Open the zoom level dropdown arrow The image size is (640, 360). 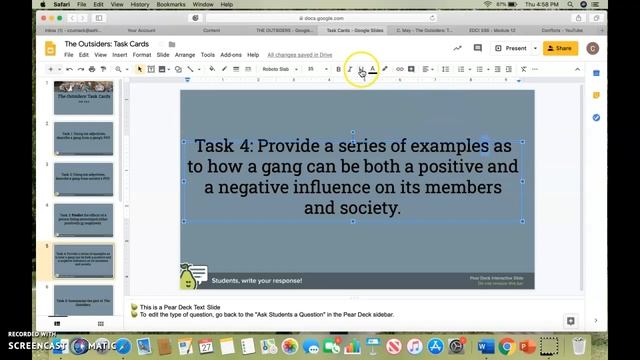pyautogui.click(x=127, y=69)
